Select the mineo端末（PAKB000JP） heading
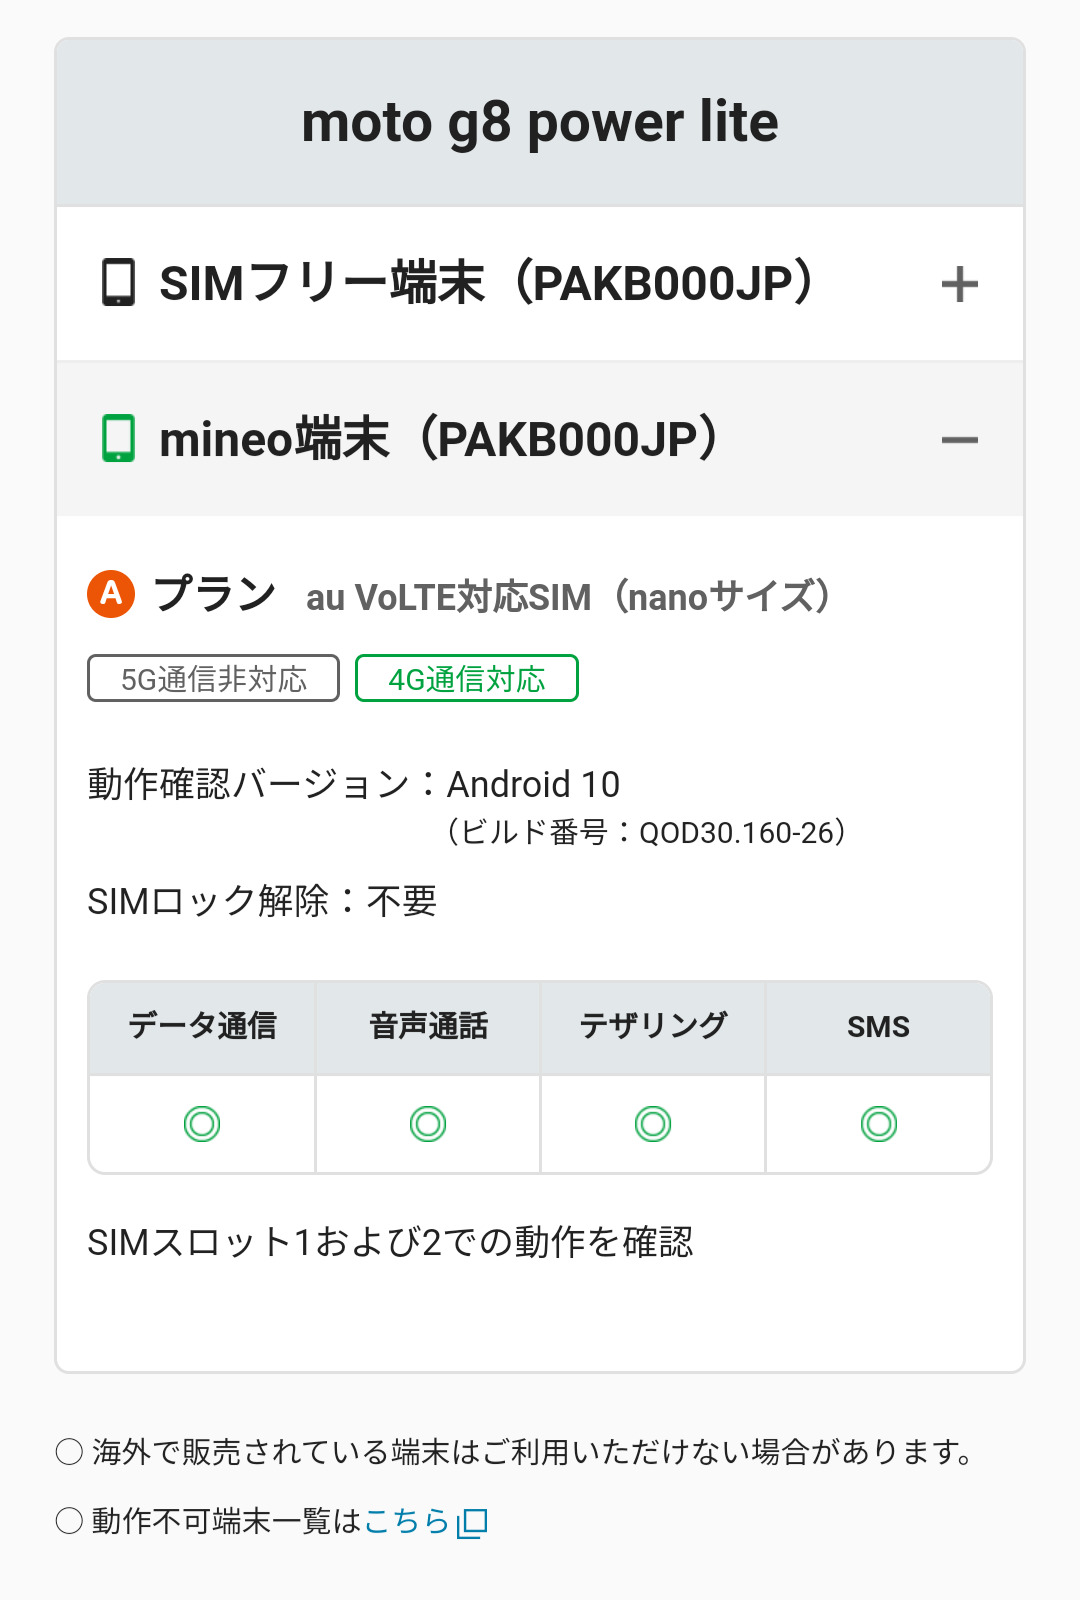The image size is (1080, 1600). (440, 440)
